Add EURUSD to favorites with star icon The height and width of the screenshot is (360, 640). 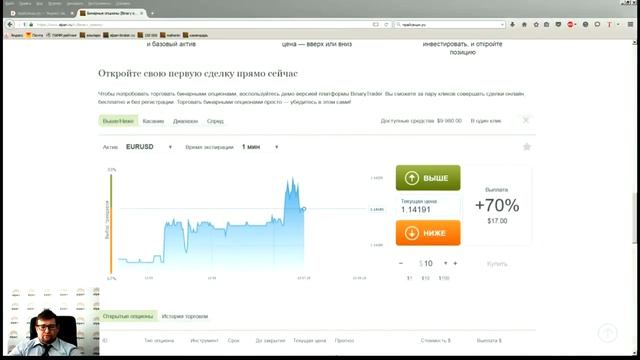pos(527,147)
